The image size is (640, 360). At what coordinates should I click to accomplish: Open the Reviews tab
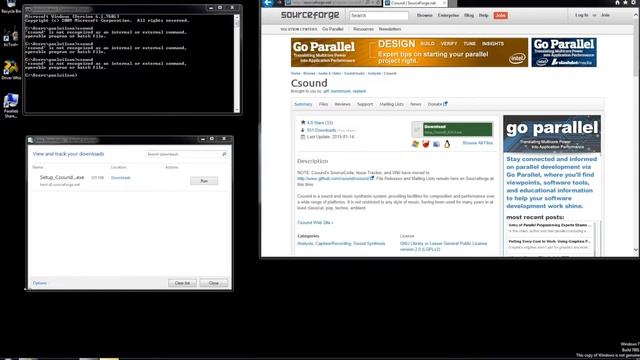coord(342,104)
